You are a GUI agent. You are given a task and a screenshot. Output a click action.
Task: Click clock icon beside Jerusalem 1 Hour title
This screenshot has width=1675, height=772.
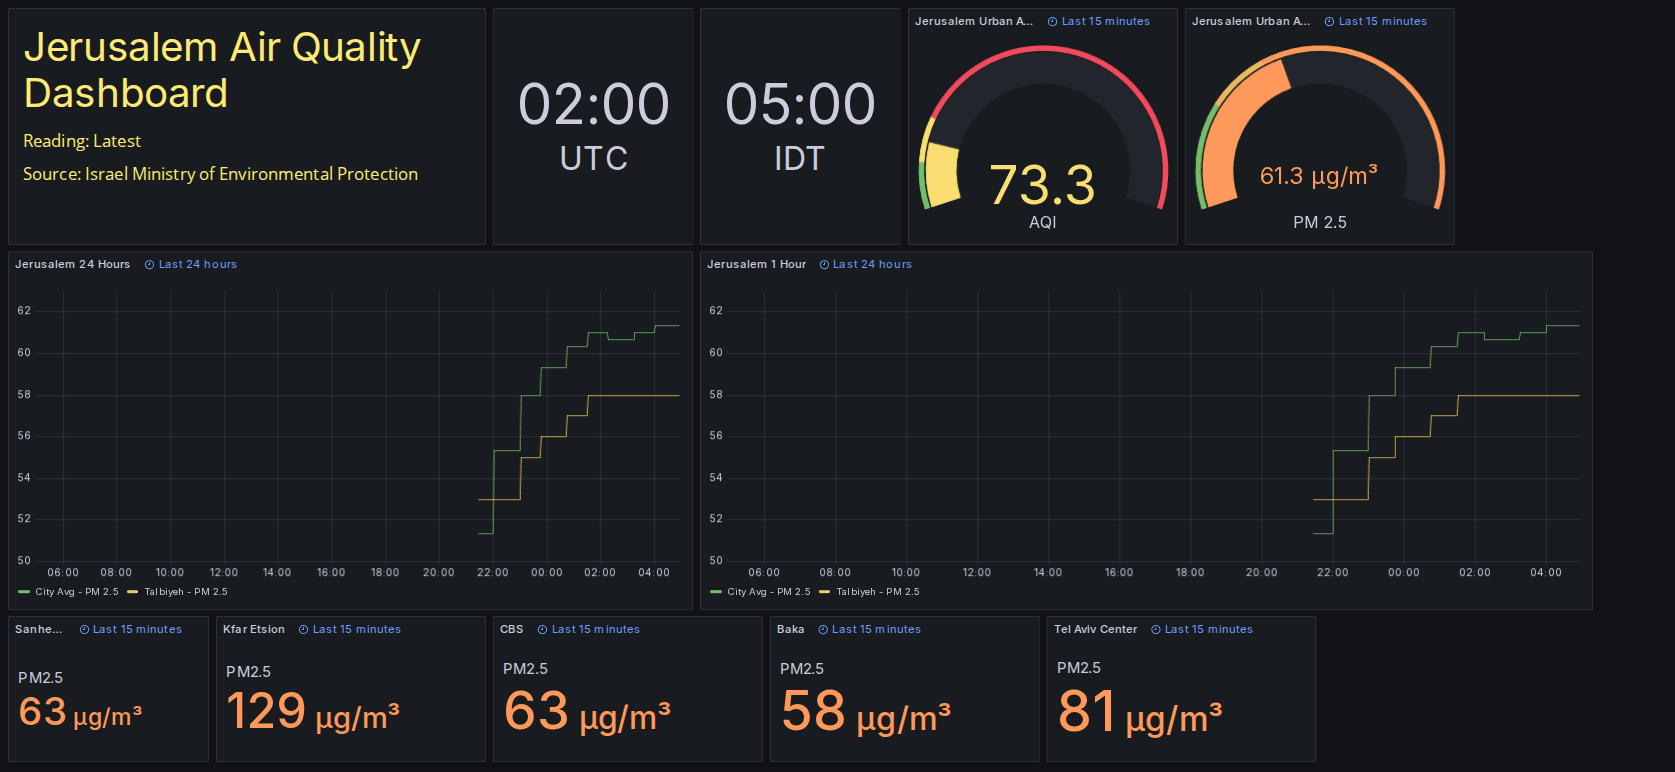[824, 265]
